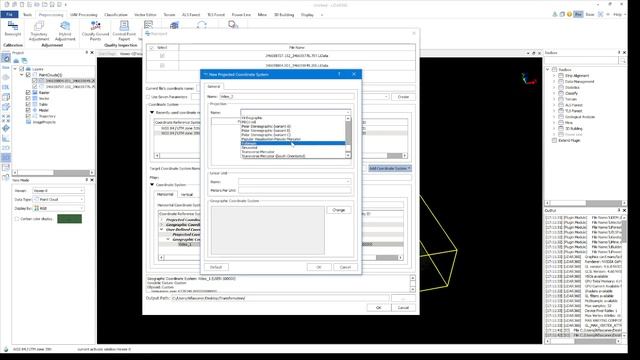Click the Geological Analysis toolbox icon
Viewport: 640px width, 360px height.
click(x=561, y=117)
